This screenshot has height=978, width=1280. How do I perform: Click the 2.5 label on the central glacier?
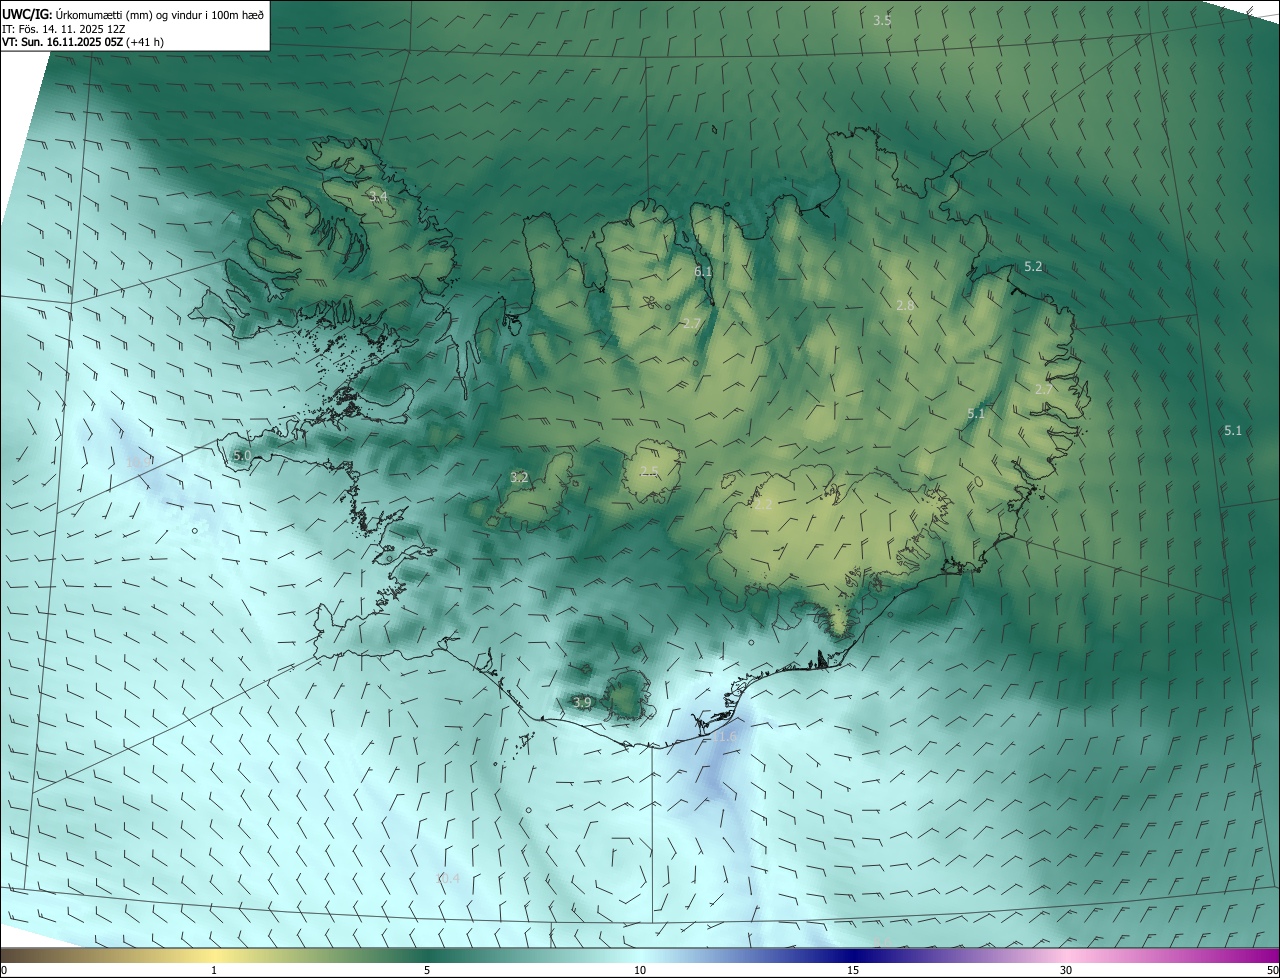649,471
